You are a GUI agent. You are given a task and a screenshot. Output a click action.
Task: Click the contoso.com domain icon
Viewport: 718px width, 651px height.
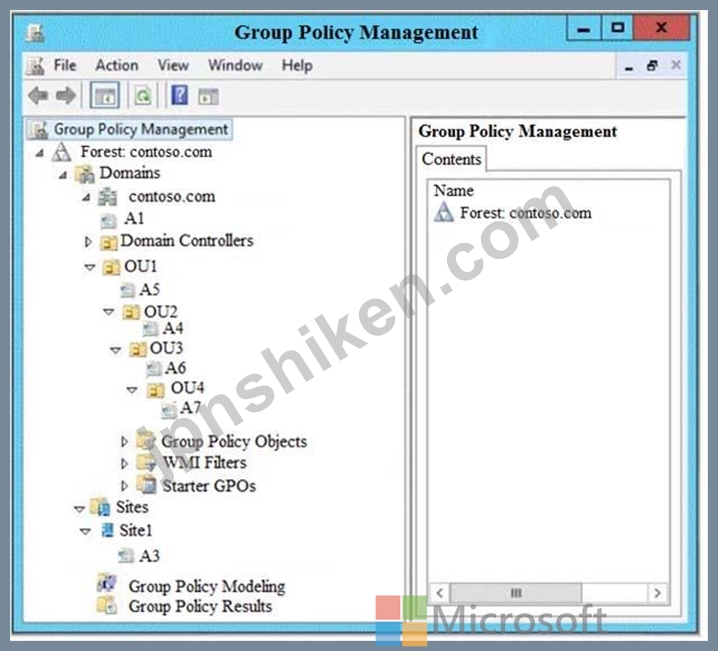coord(108,197)
